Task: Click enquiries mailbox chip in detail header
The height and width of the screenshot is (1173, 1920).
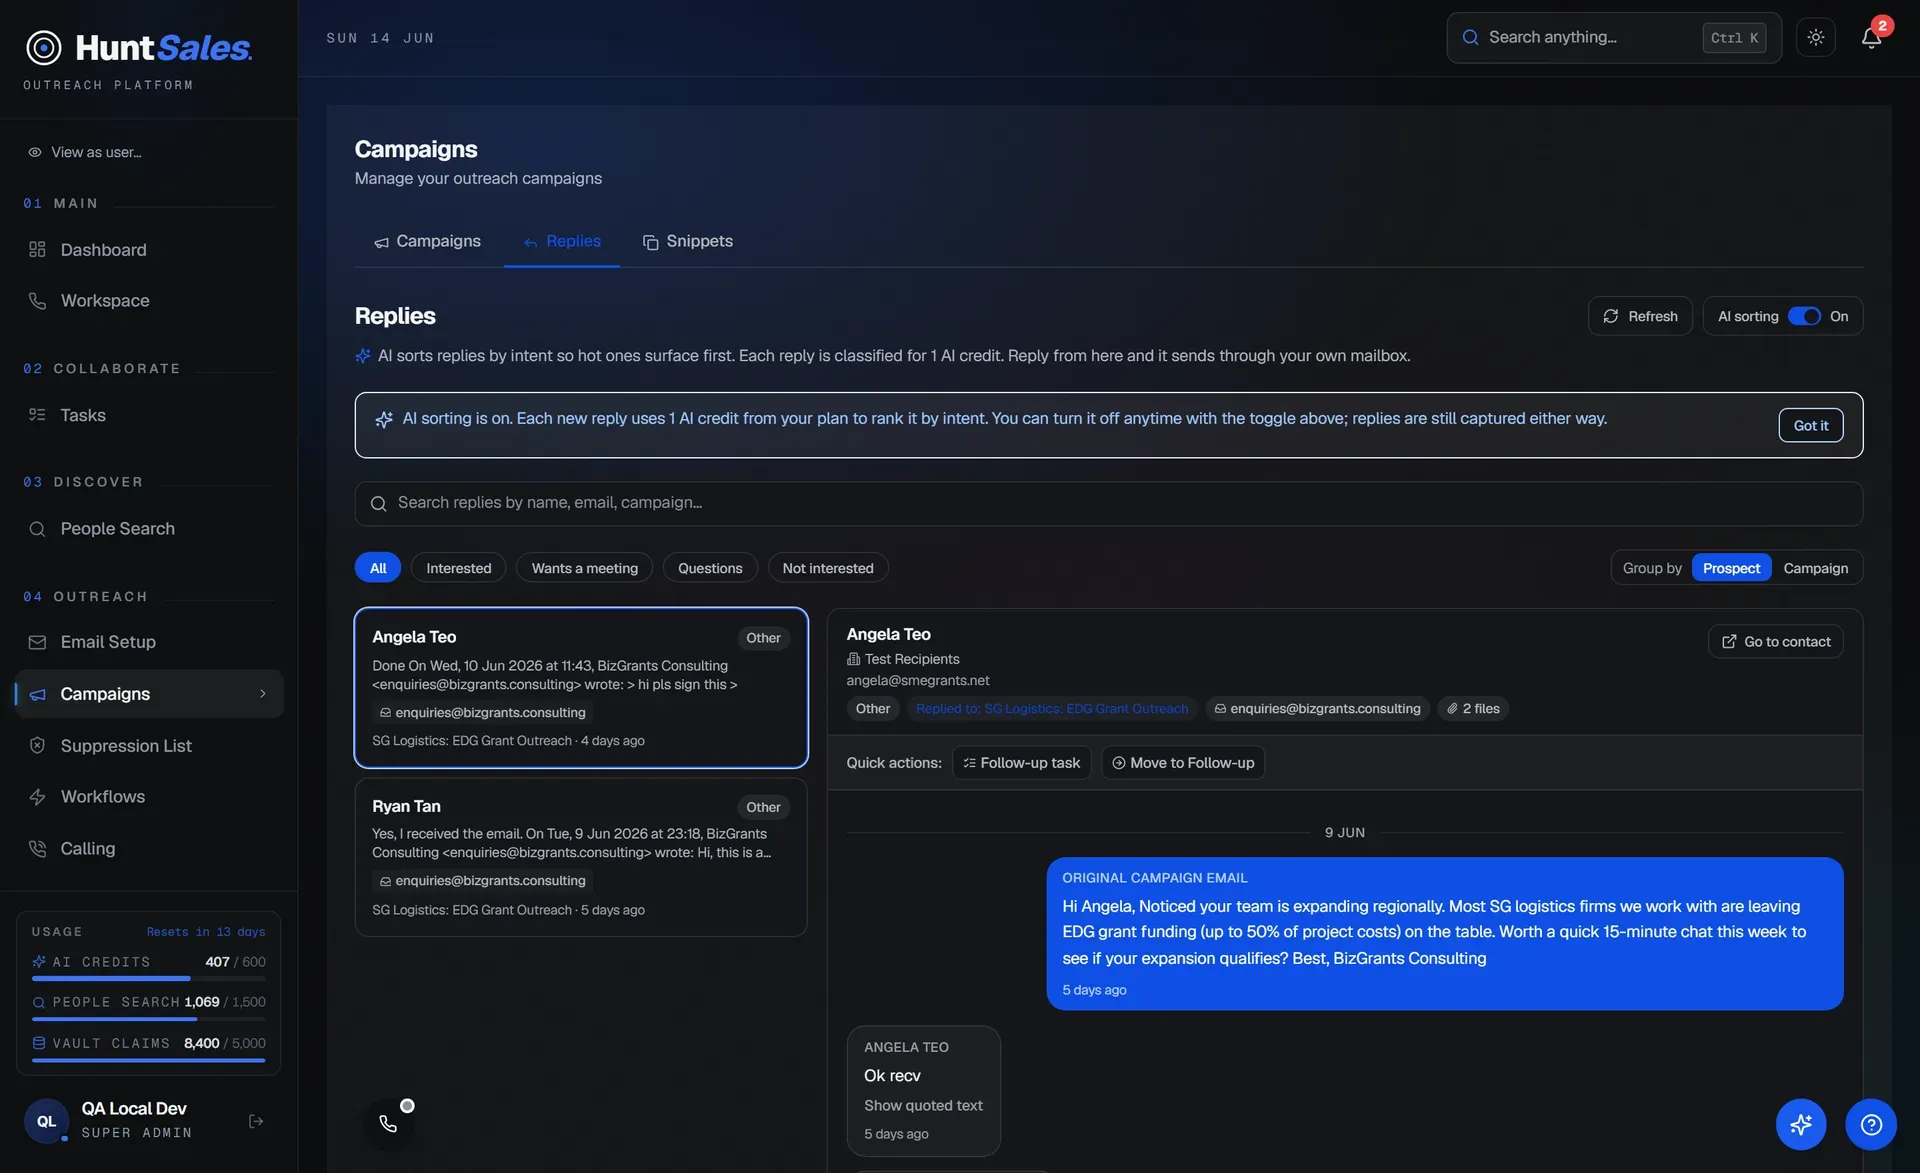Action: 1317,709
